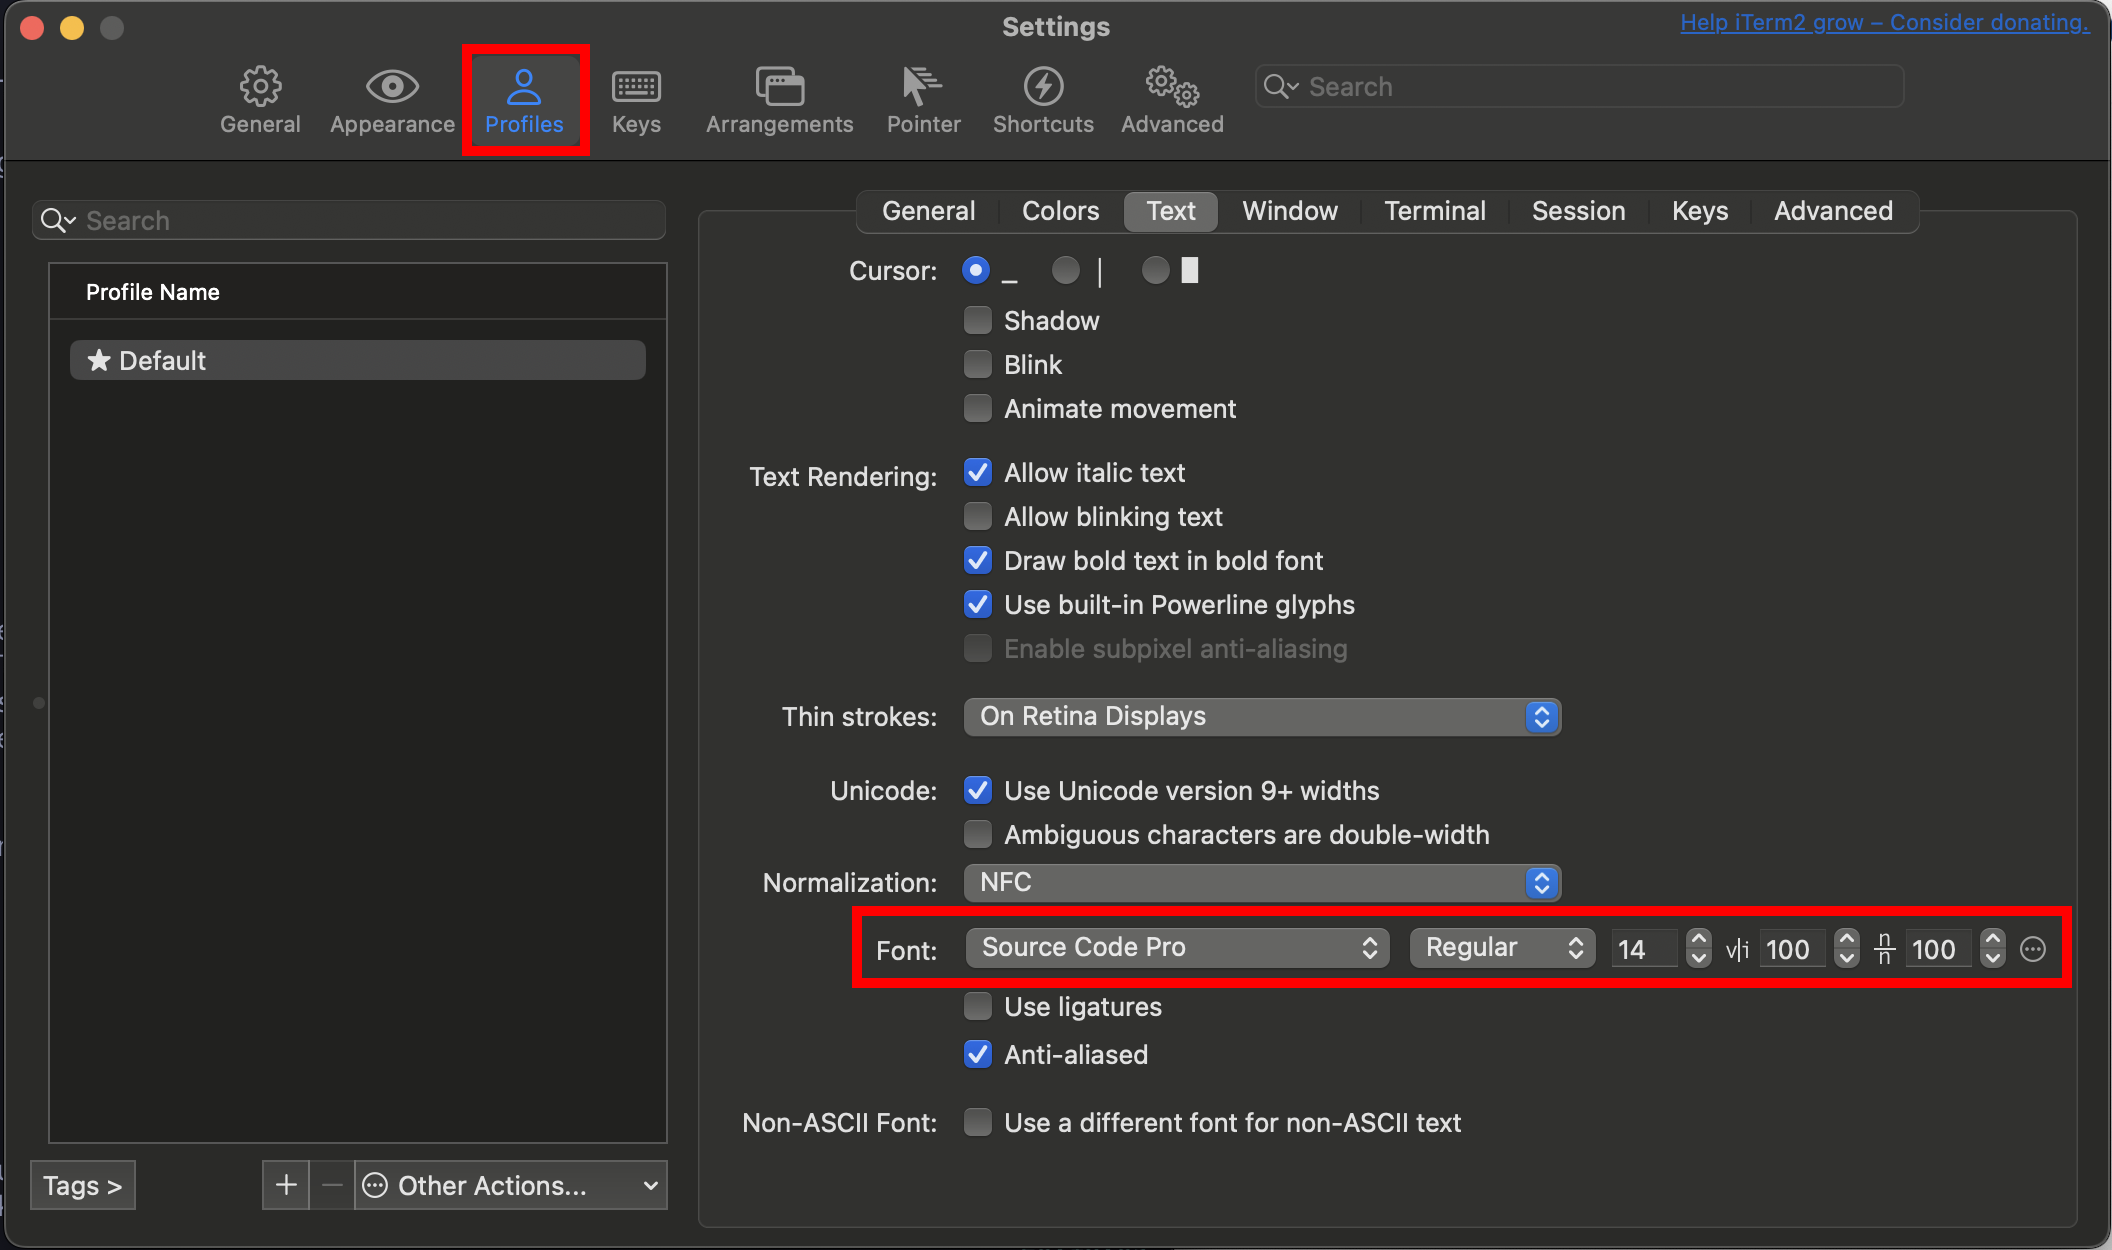2112x1250 pixels.
Task: Toggle Use ligatures checkbox
Action: (x=978, y=1006)
